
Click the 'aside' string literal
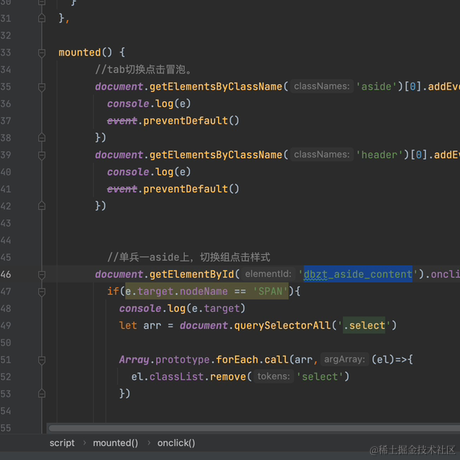pos(376,87)
